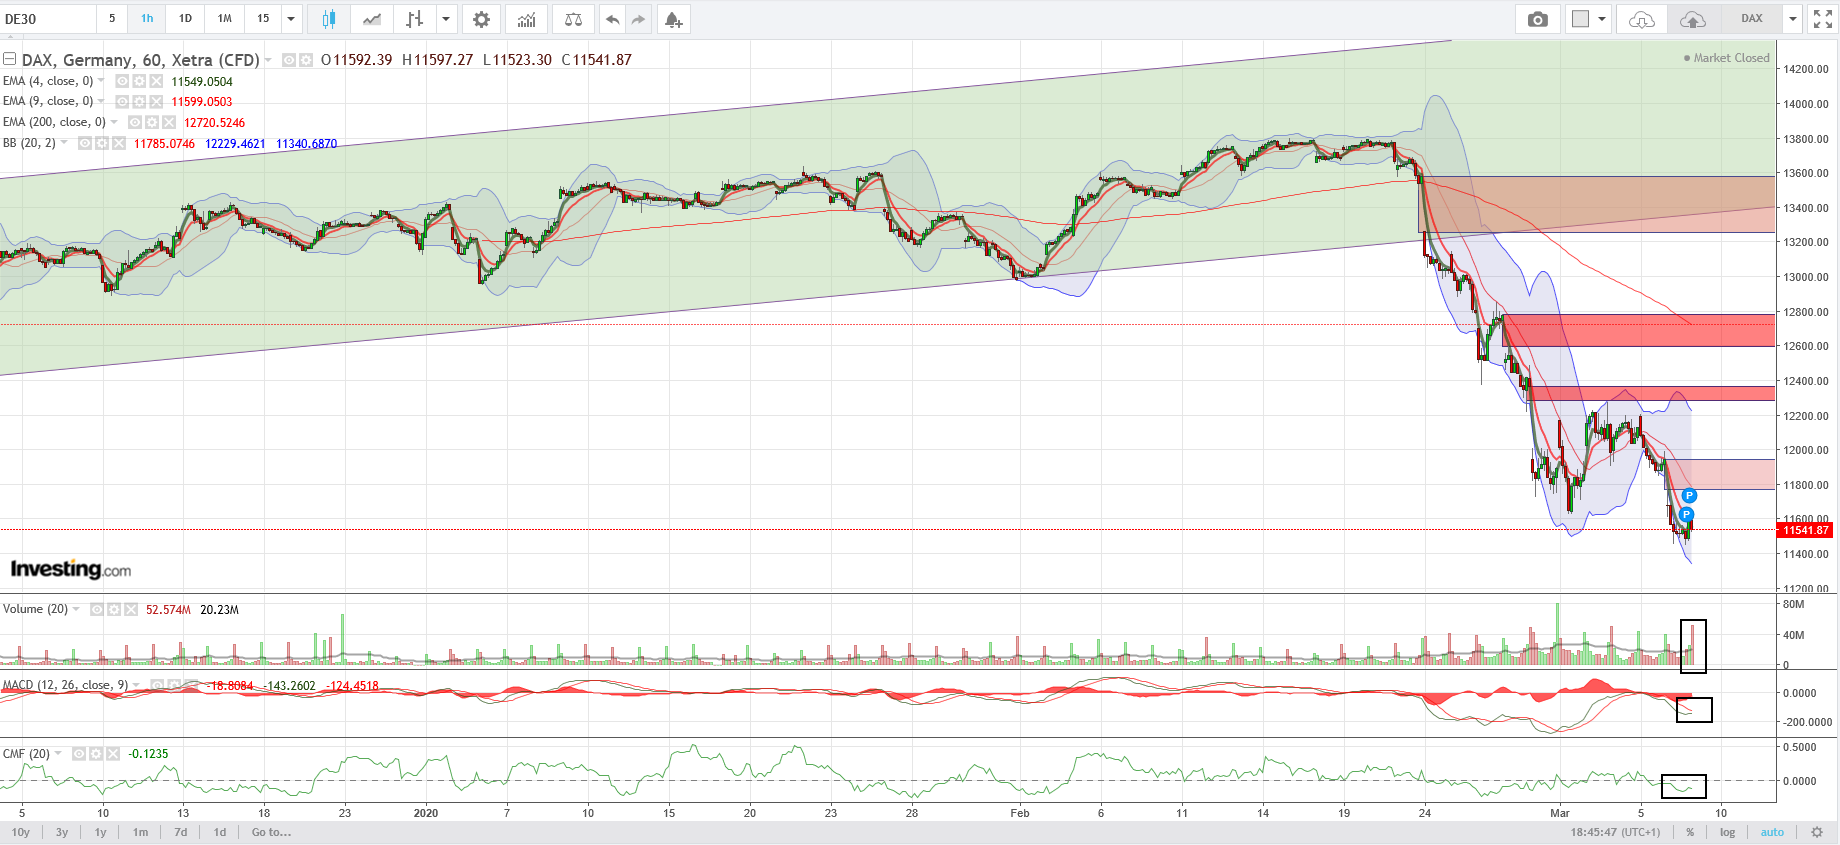The height and width of the screenshot is (845, 1840).
Task: Remove the EMA (4, close, 0) indicator
Action: click(x=156, y=81)
